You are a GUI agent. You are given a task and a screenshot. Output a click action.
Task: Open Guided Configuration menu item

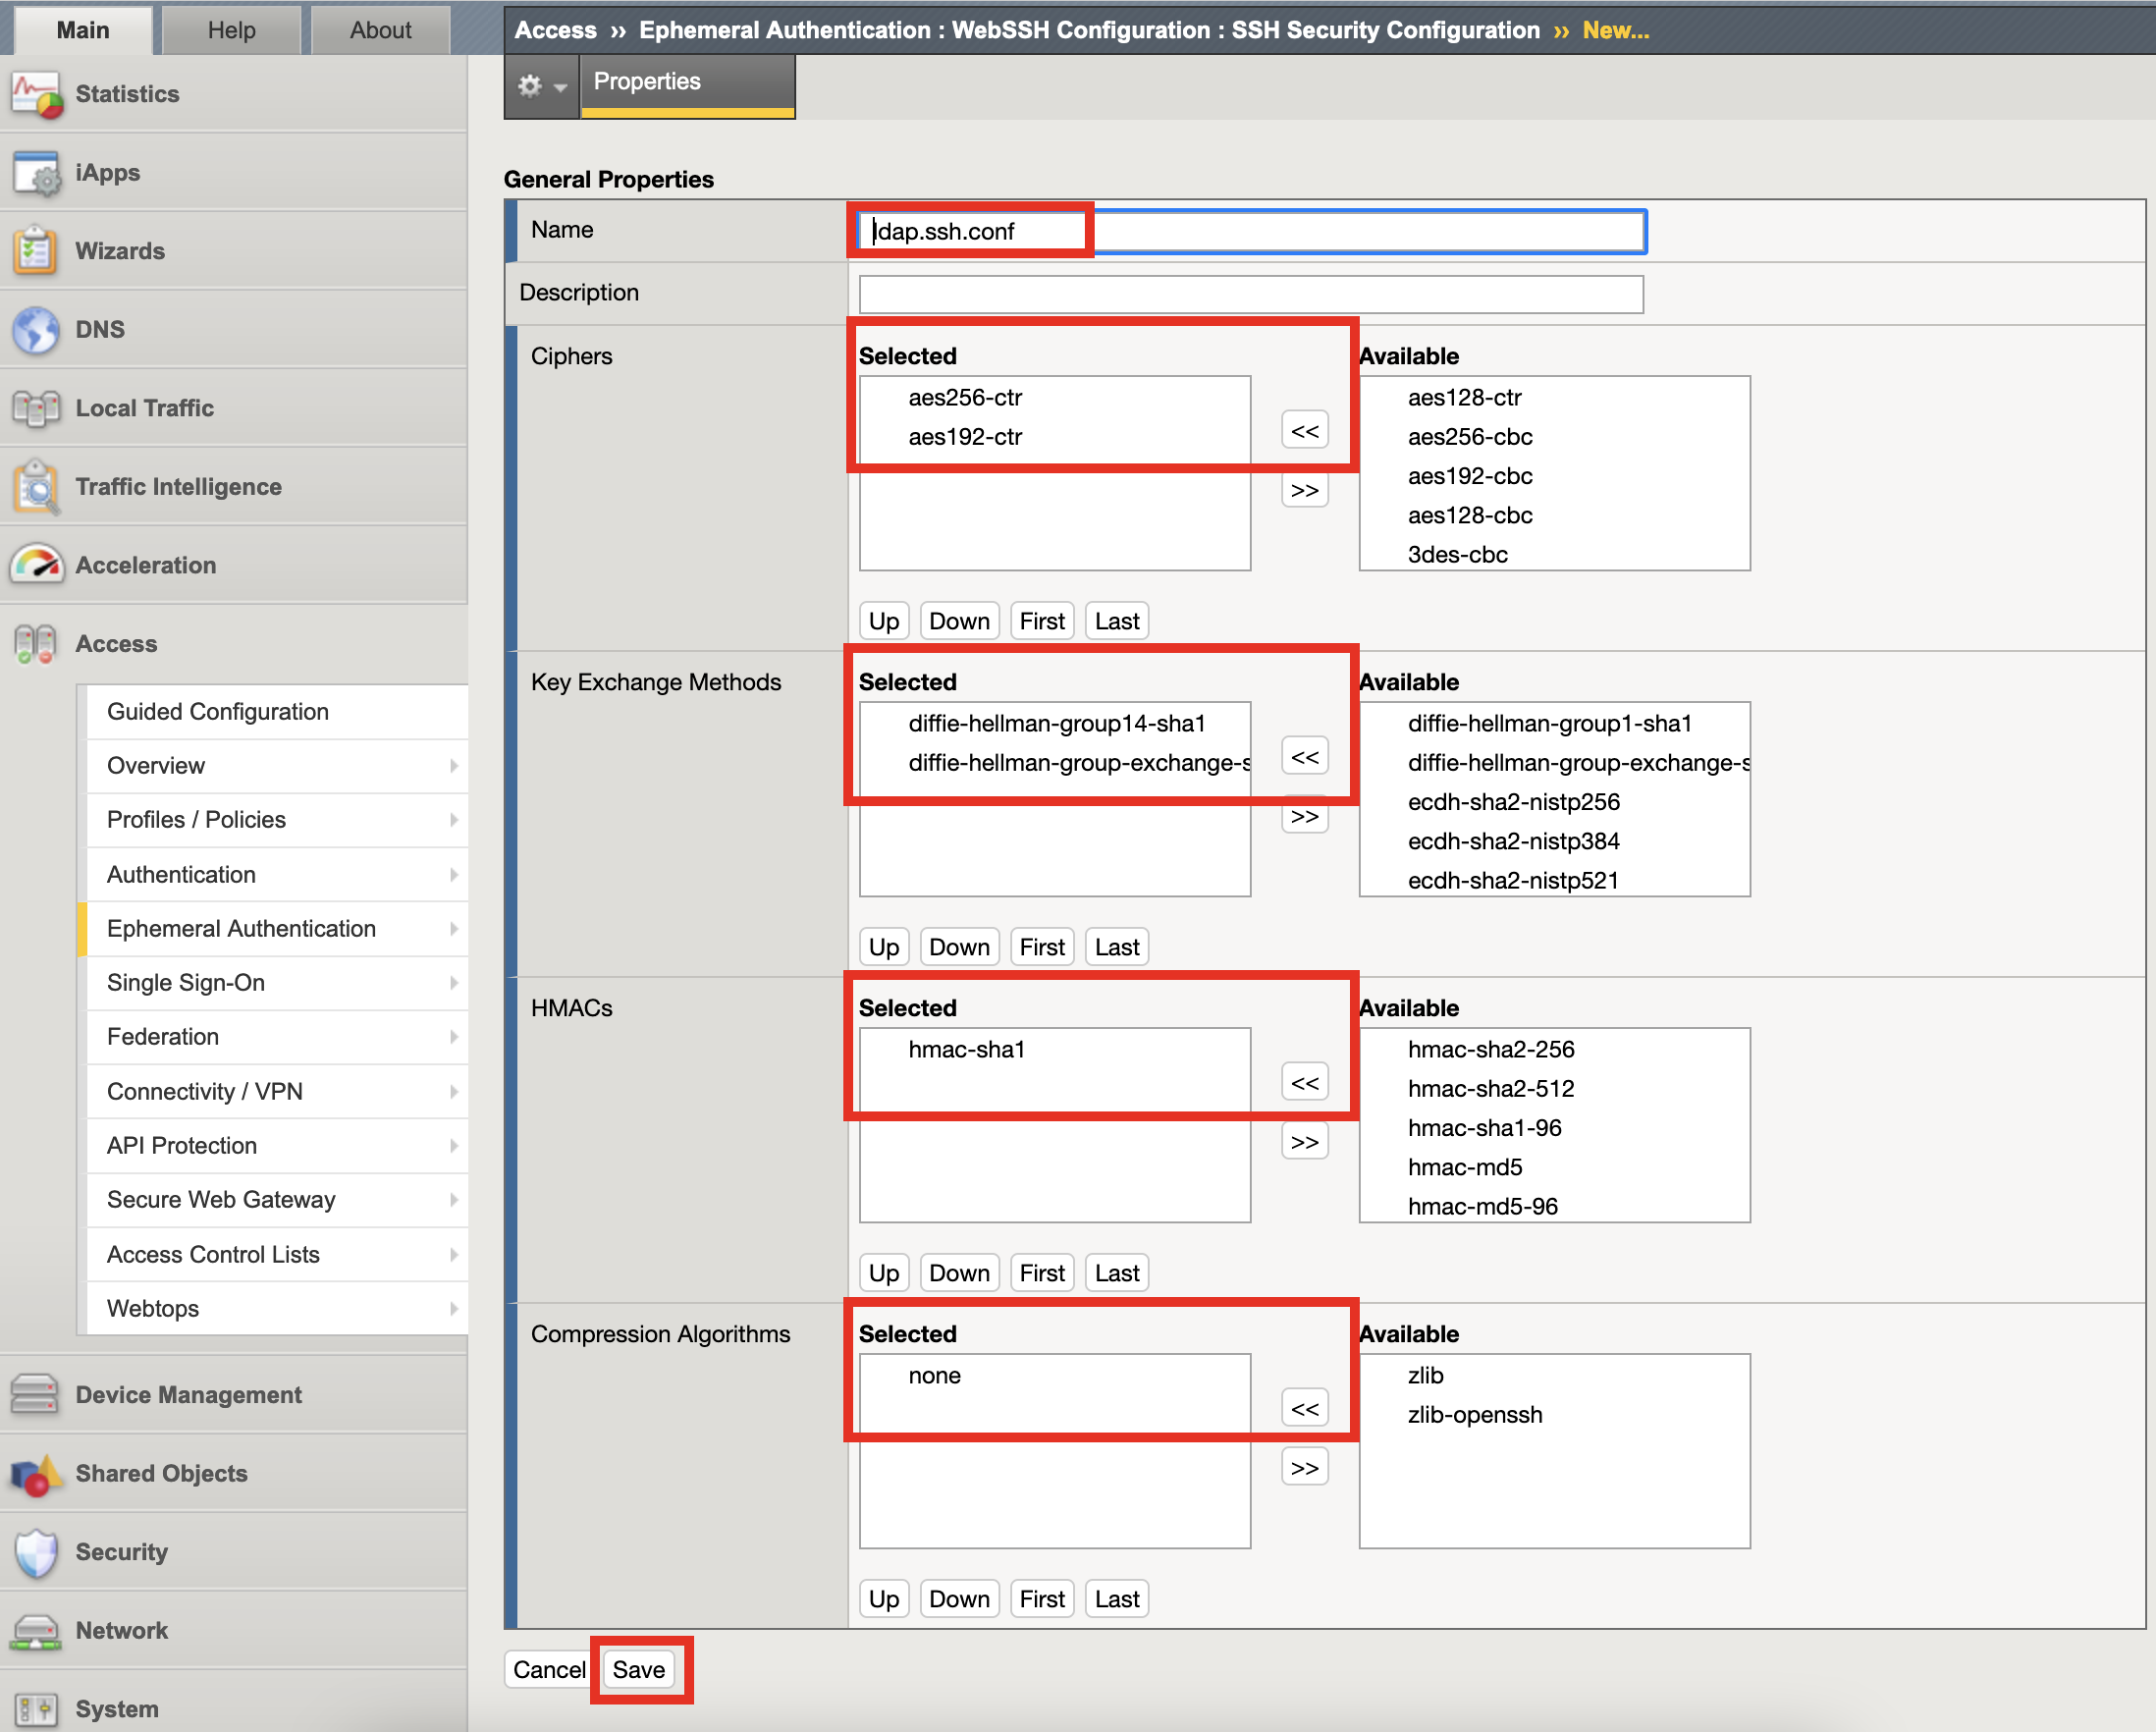(x=277, y=712)
